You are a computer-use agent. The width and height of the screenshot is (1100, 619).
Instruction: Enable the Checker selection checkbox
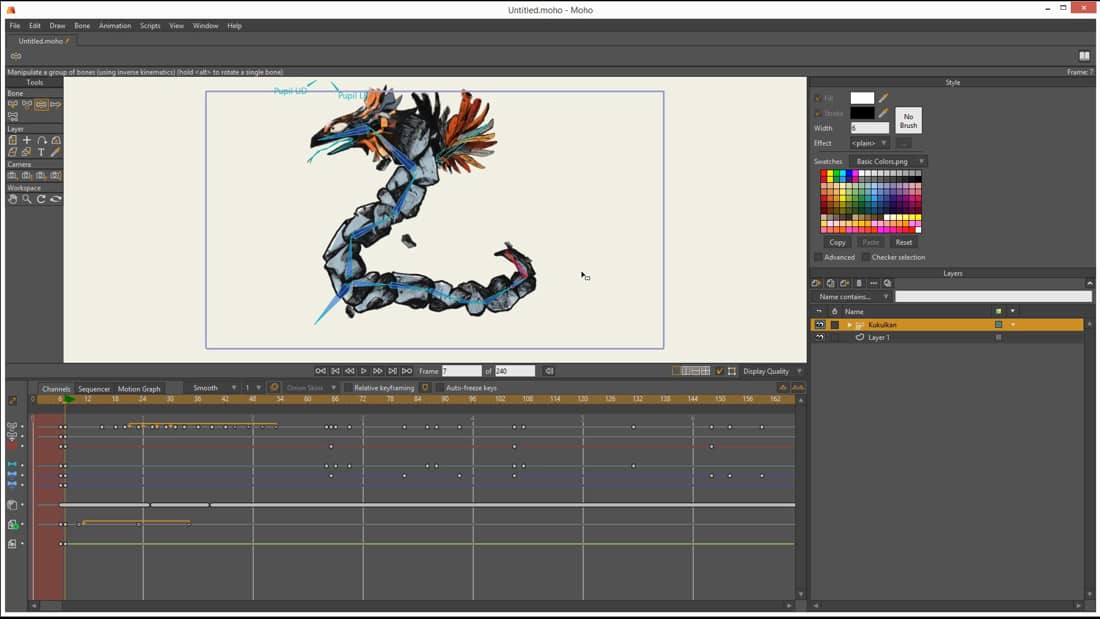coord(865,258)
